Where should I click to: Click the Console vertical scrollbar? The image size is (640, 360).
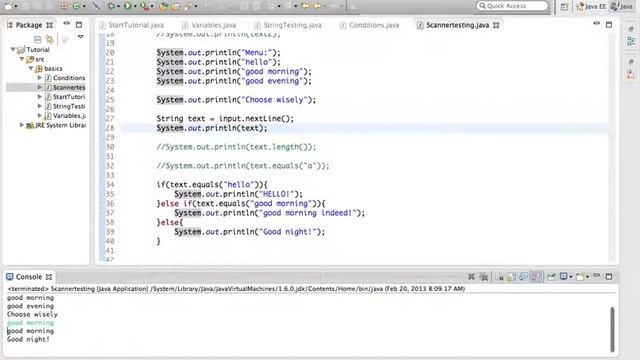point(612,329)
